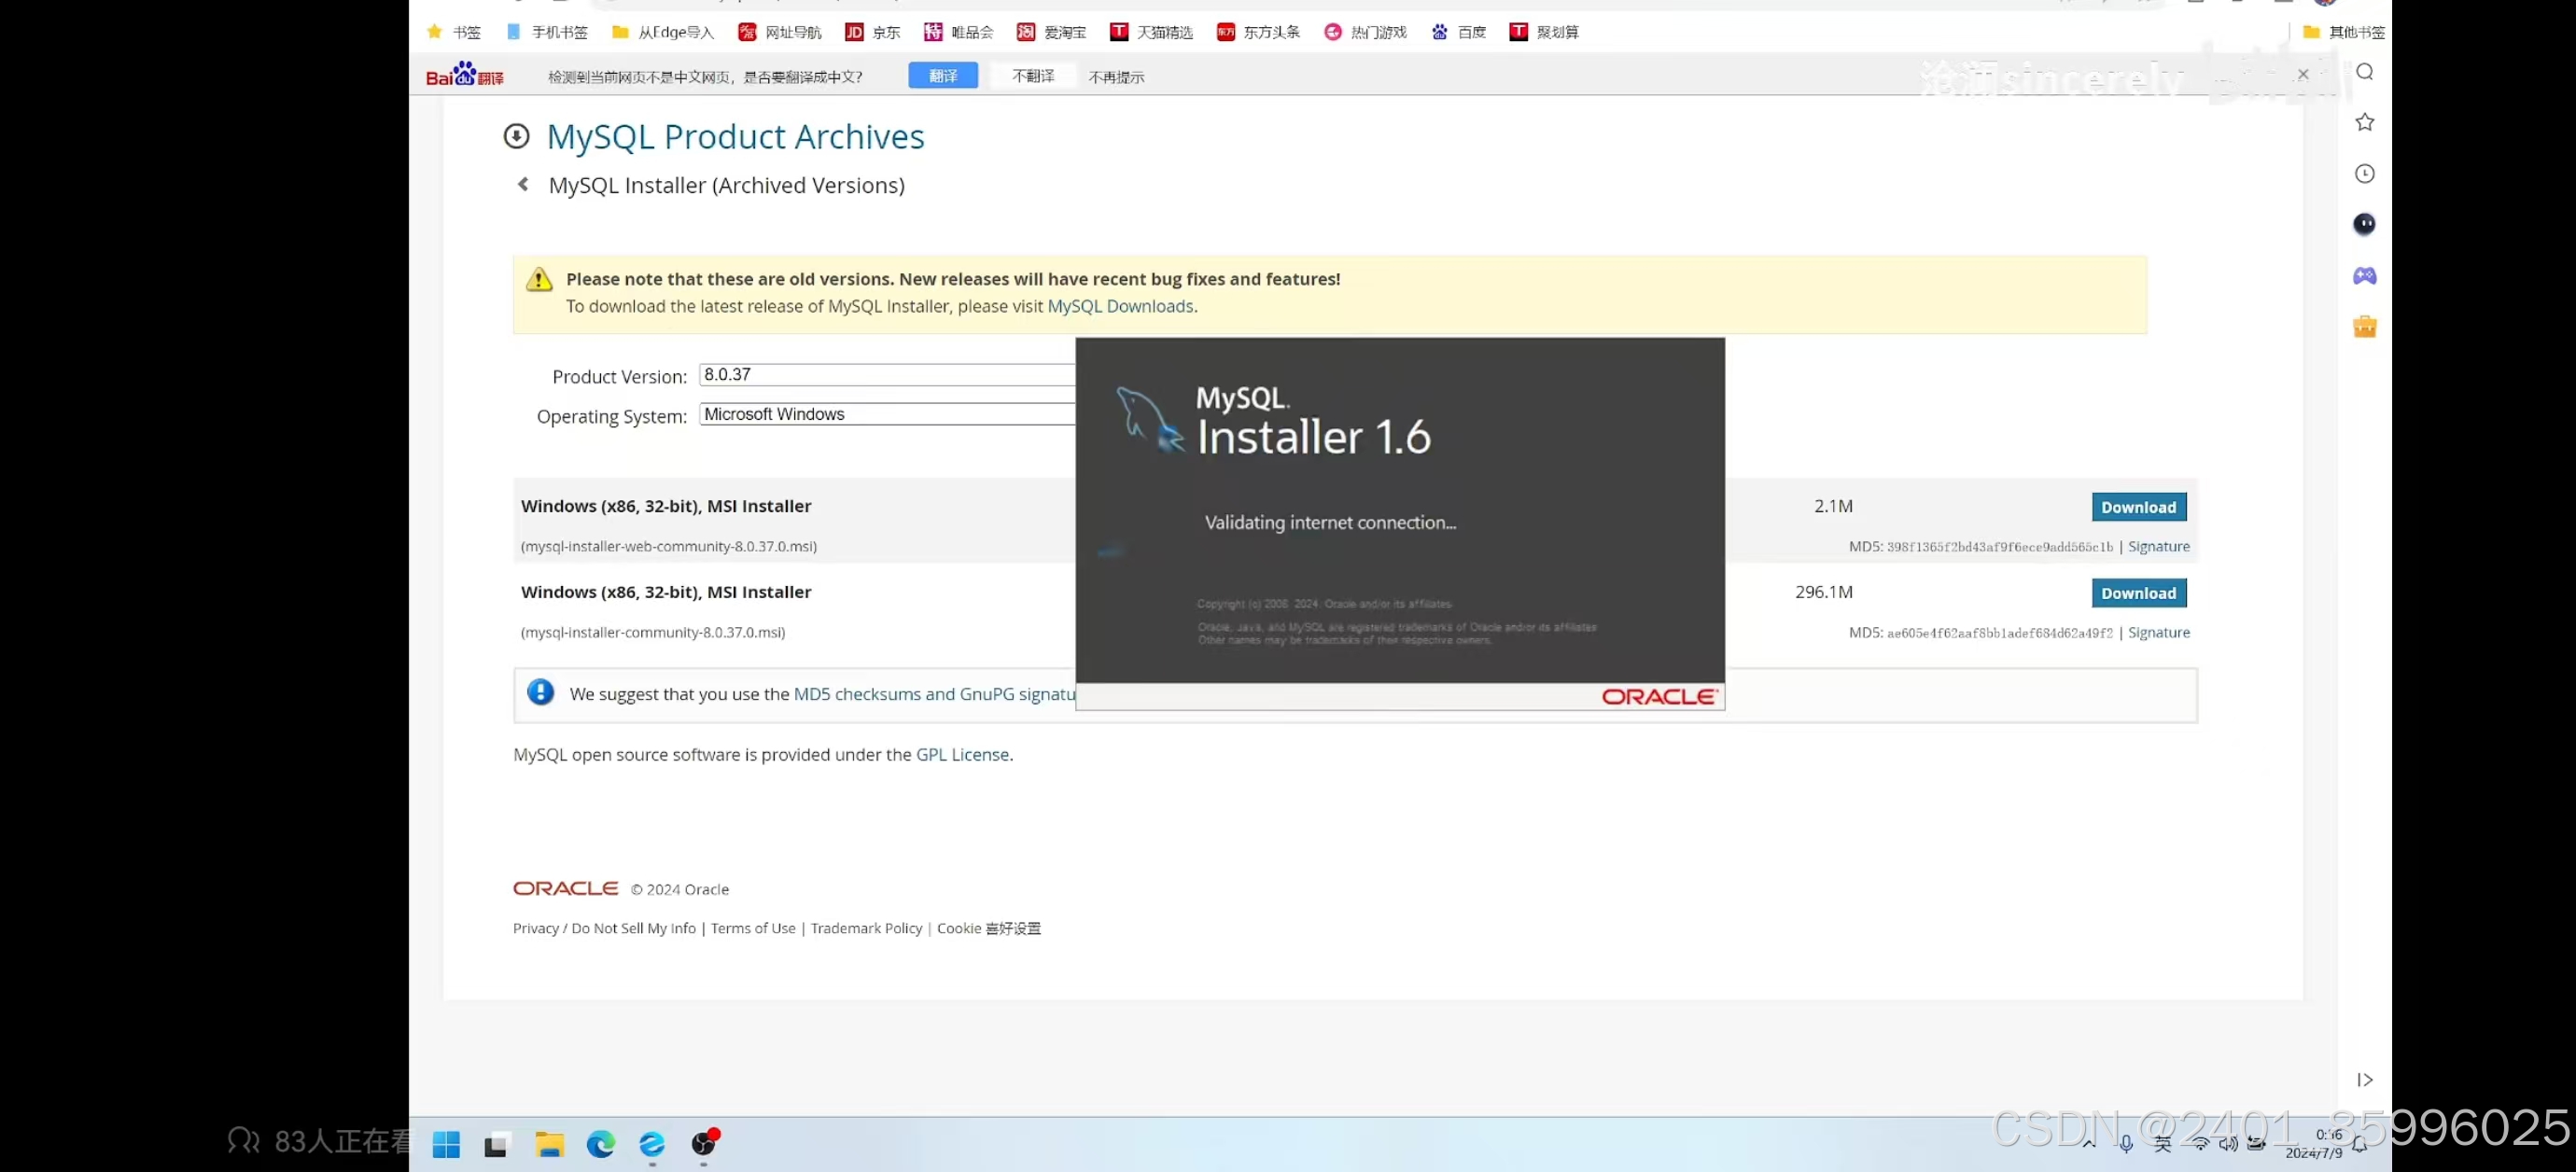Open the GPL License link
2576x1172 pixels.
pyautogui.click(x=961, y=755)
